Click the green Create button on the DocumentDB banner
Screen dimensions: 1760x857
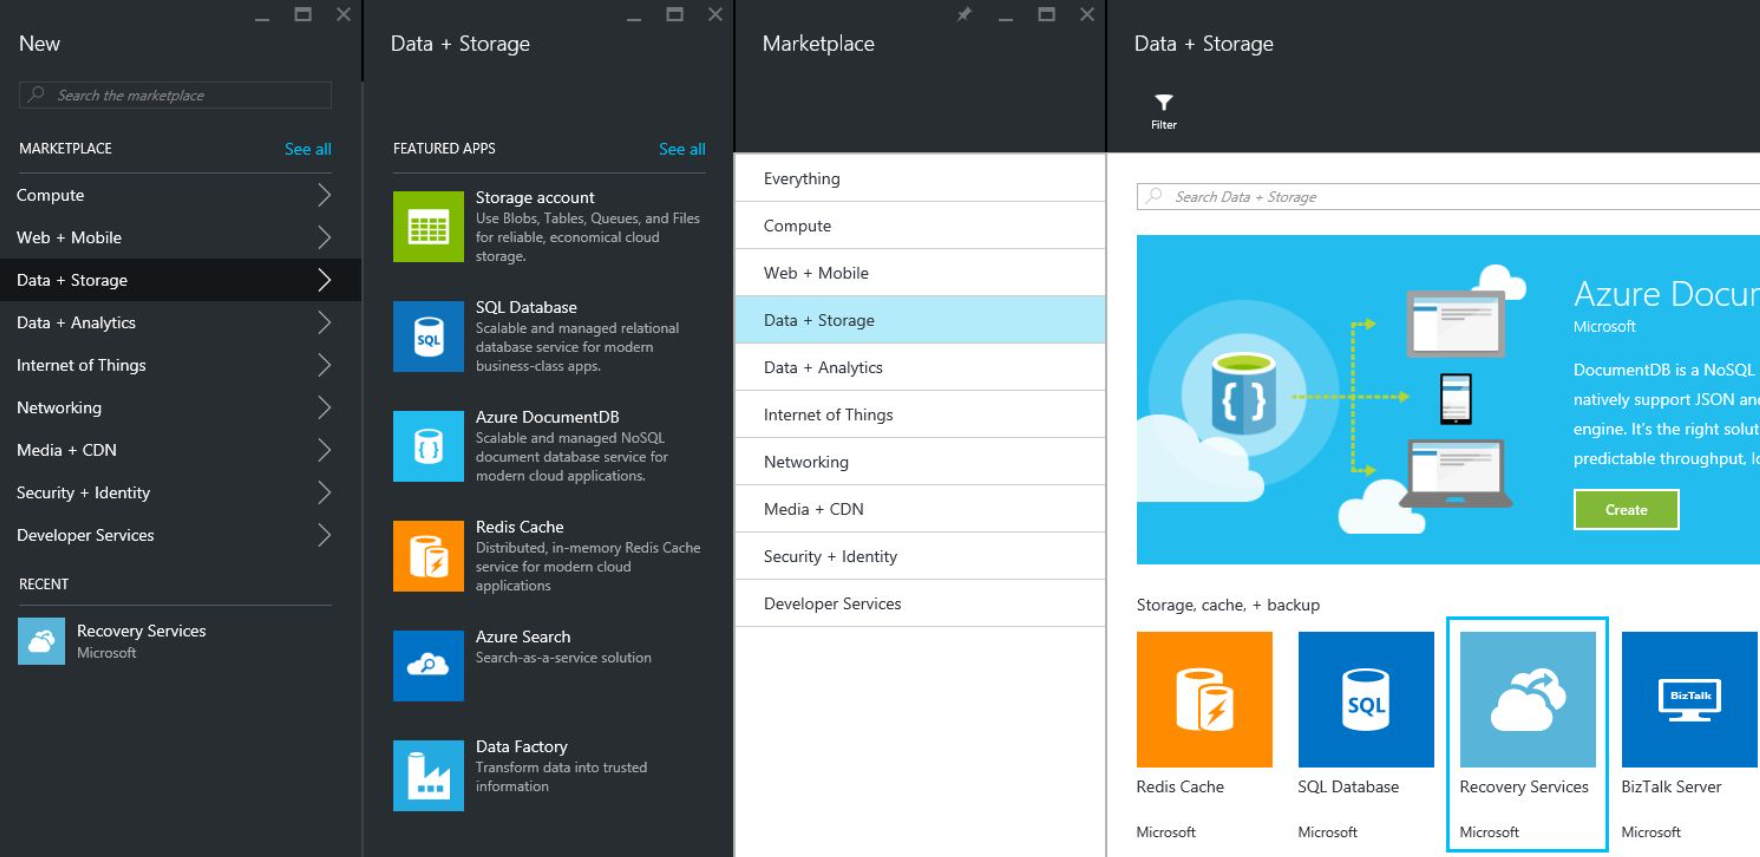1626,509
